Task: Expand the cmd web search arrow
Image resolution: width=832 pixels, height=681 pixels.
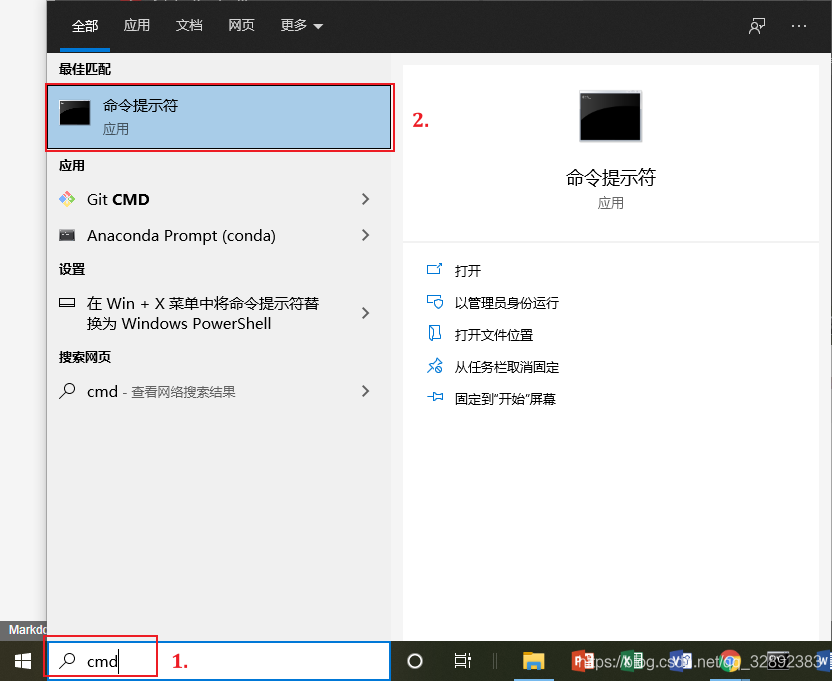Action: pos(365,391)
